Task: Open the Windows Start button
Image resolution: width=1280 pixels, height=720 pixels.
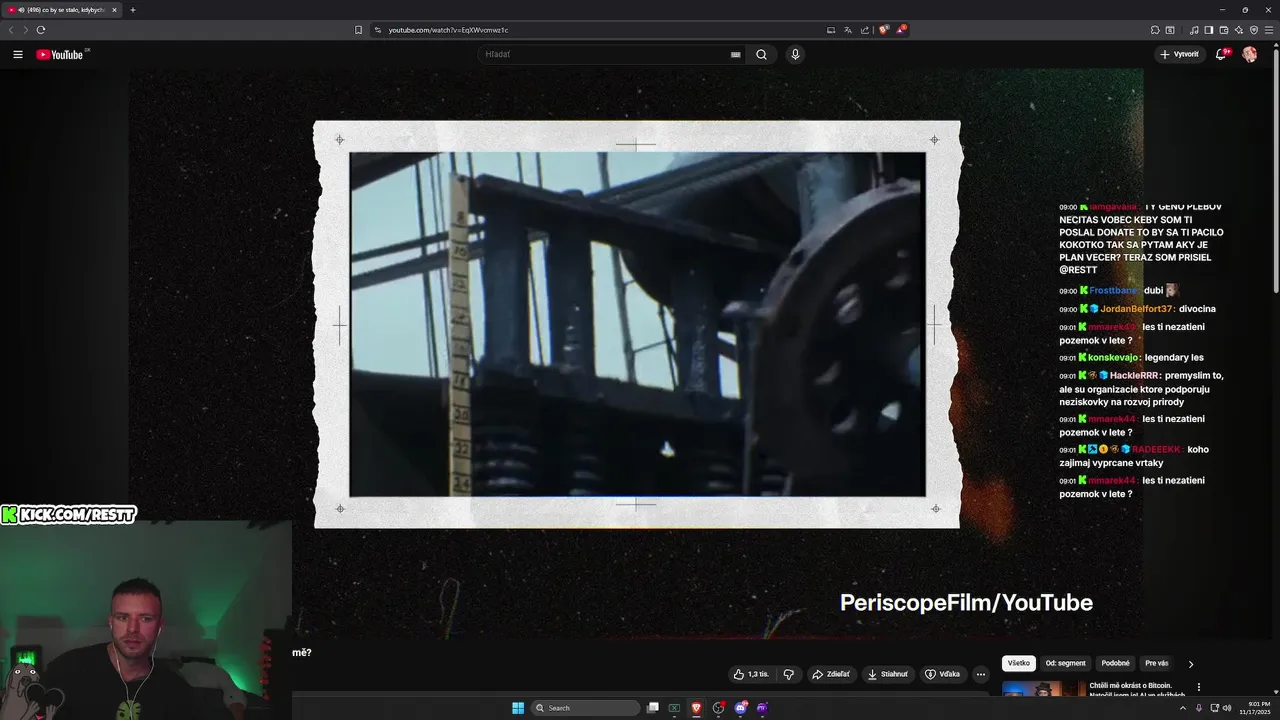Action: pos(518,708)
